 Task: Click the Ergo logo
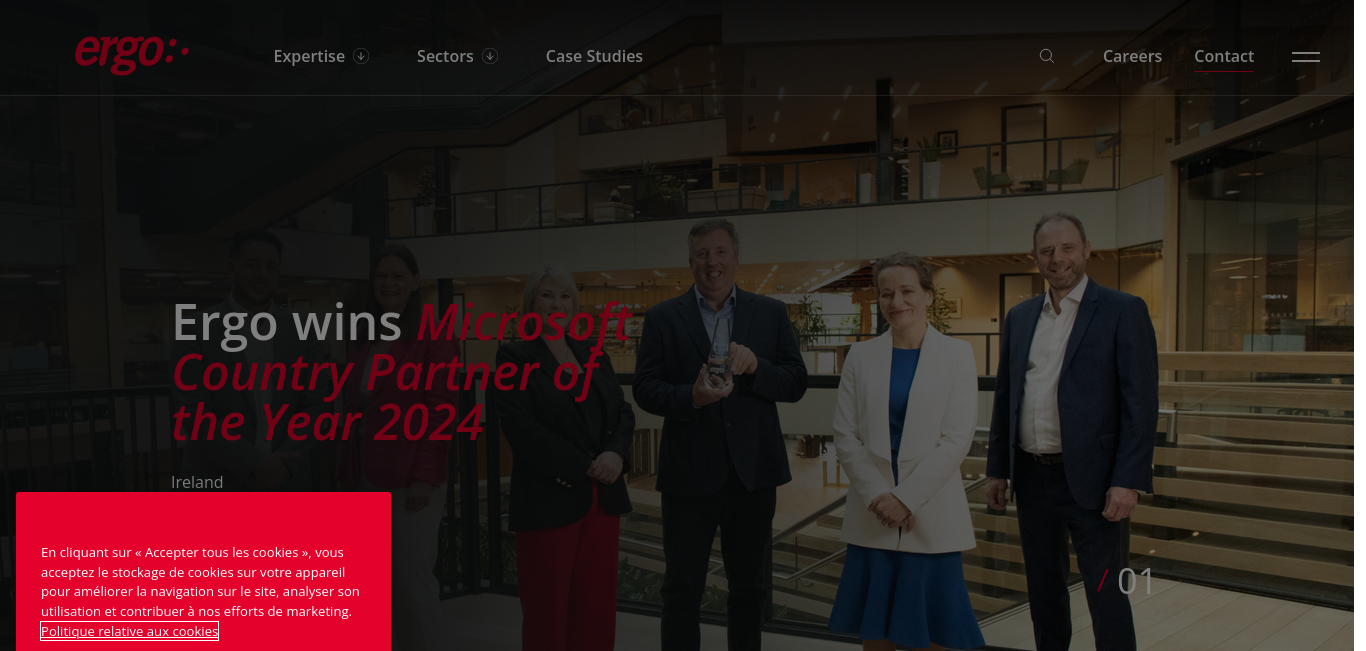coord(132,55)
